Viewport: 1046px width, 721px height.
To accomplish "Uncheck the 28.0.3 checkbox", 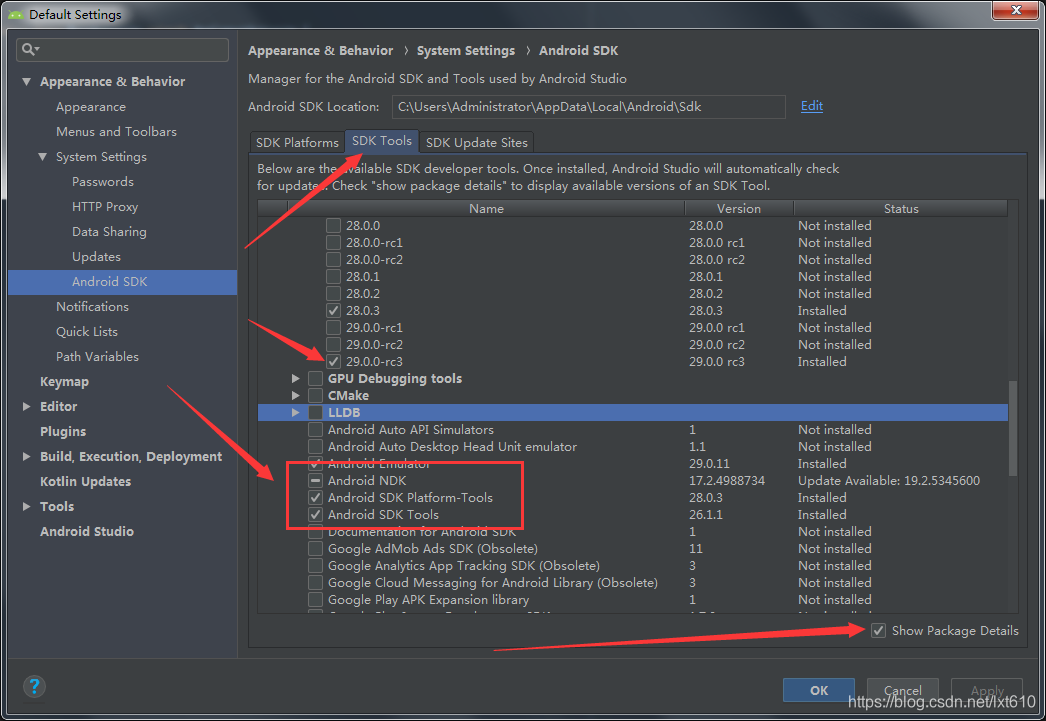I will [x=334, y=311].
